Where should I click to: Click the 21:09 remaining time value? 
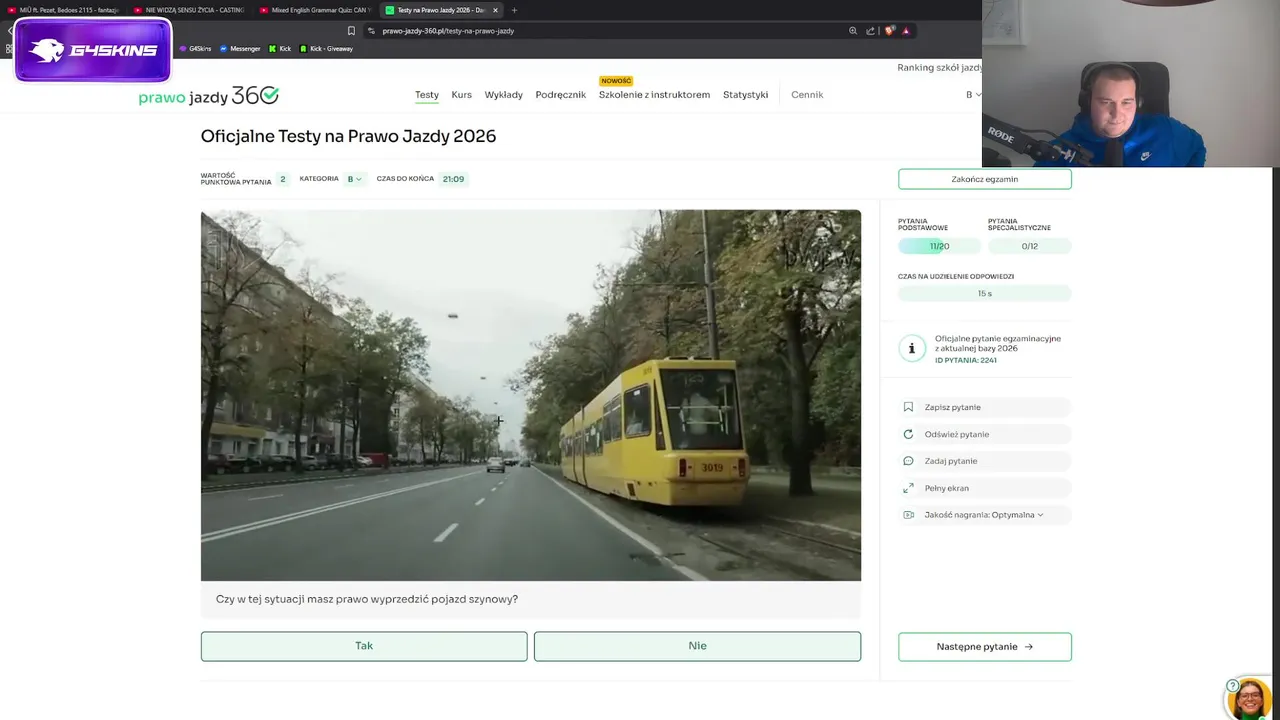[x=453, y=179]
